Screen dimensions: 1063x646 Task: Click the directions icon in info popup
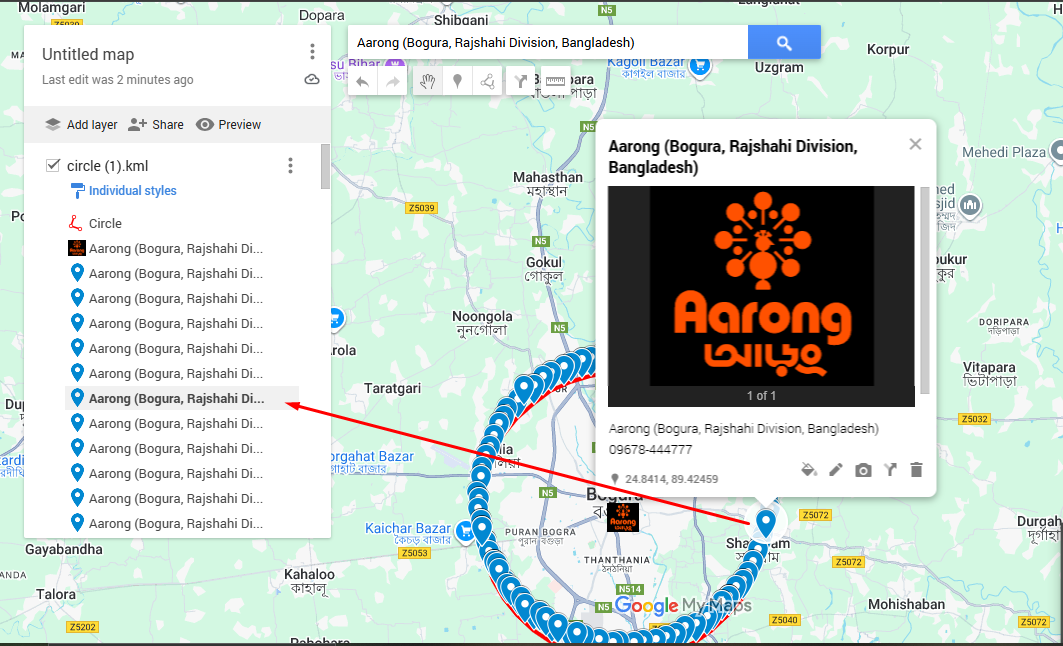click(x=890, y=470)
